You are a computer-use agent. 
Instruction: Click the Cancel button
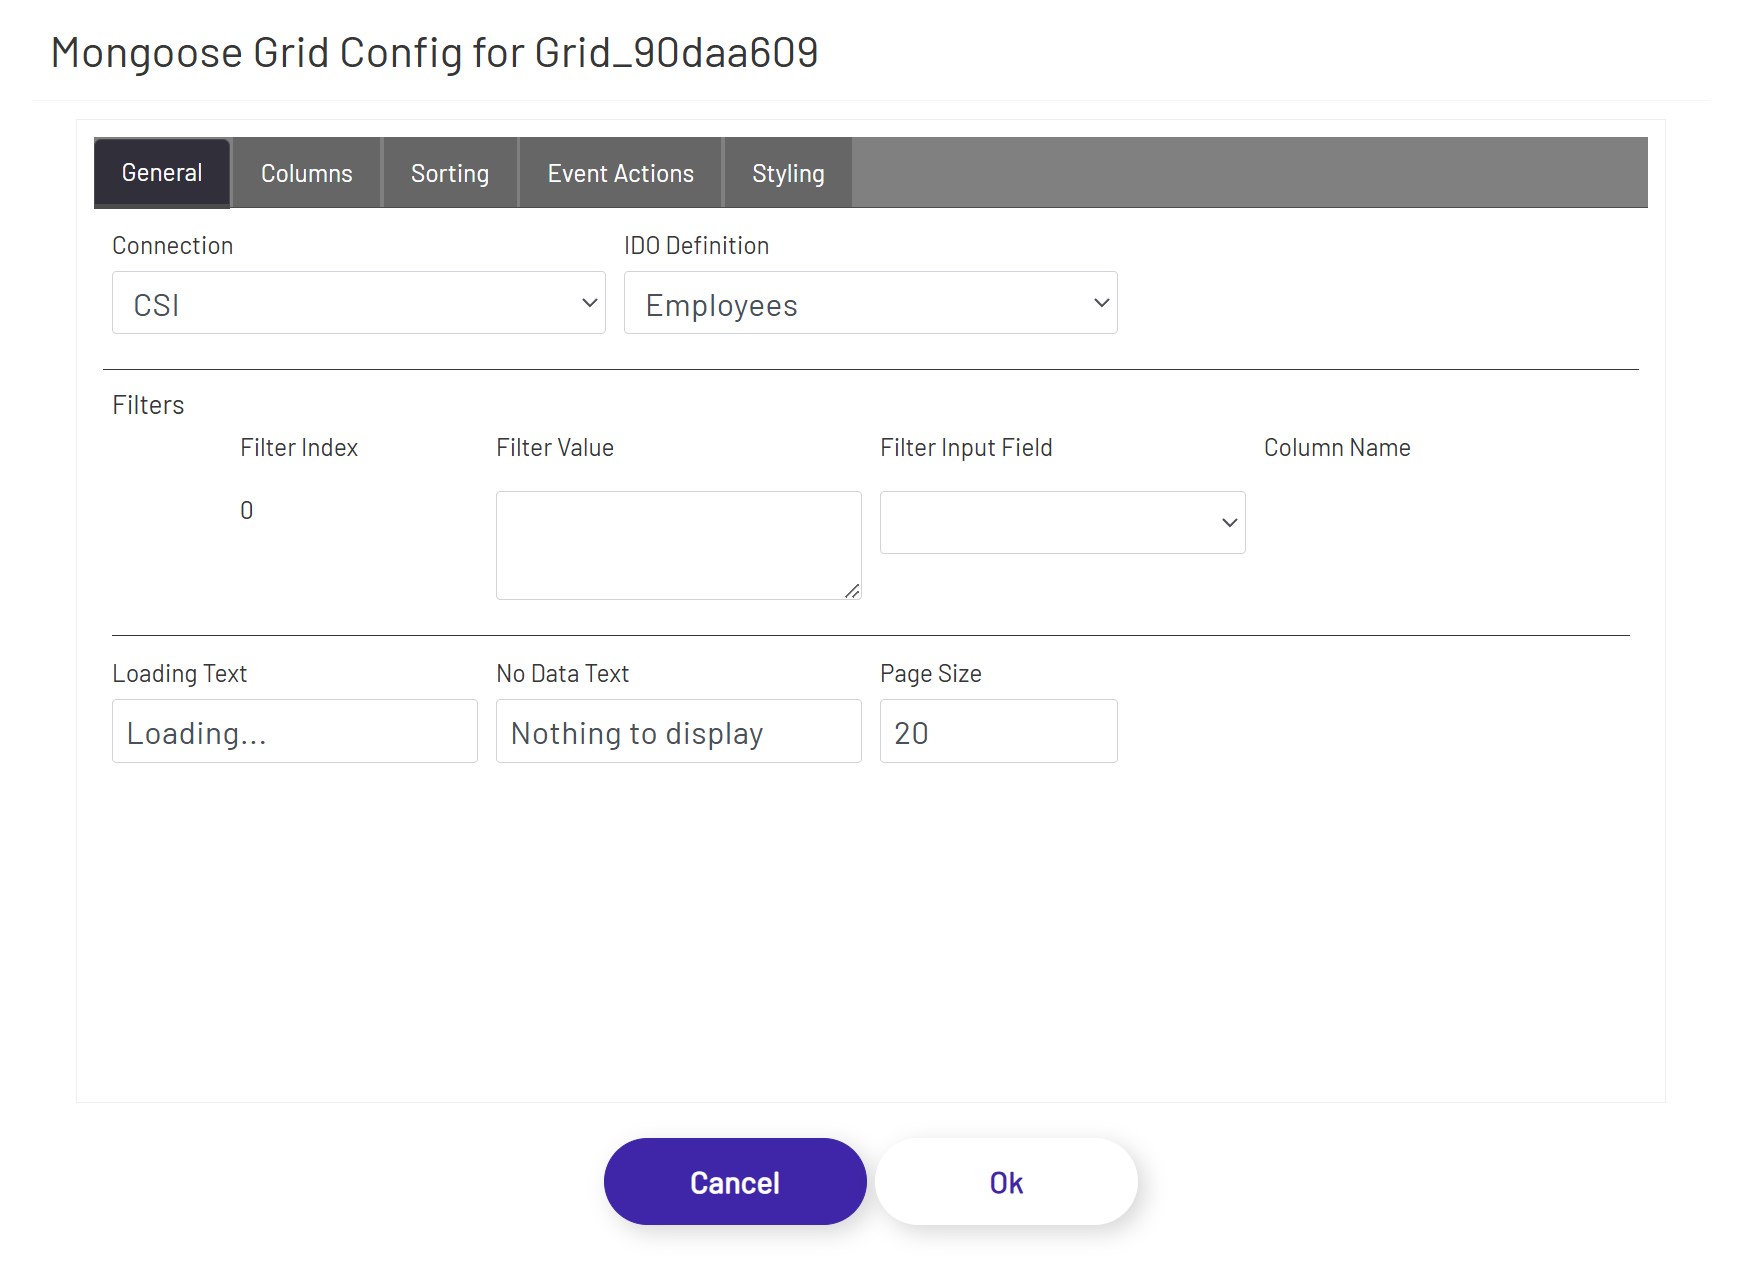734,1181
